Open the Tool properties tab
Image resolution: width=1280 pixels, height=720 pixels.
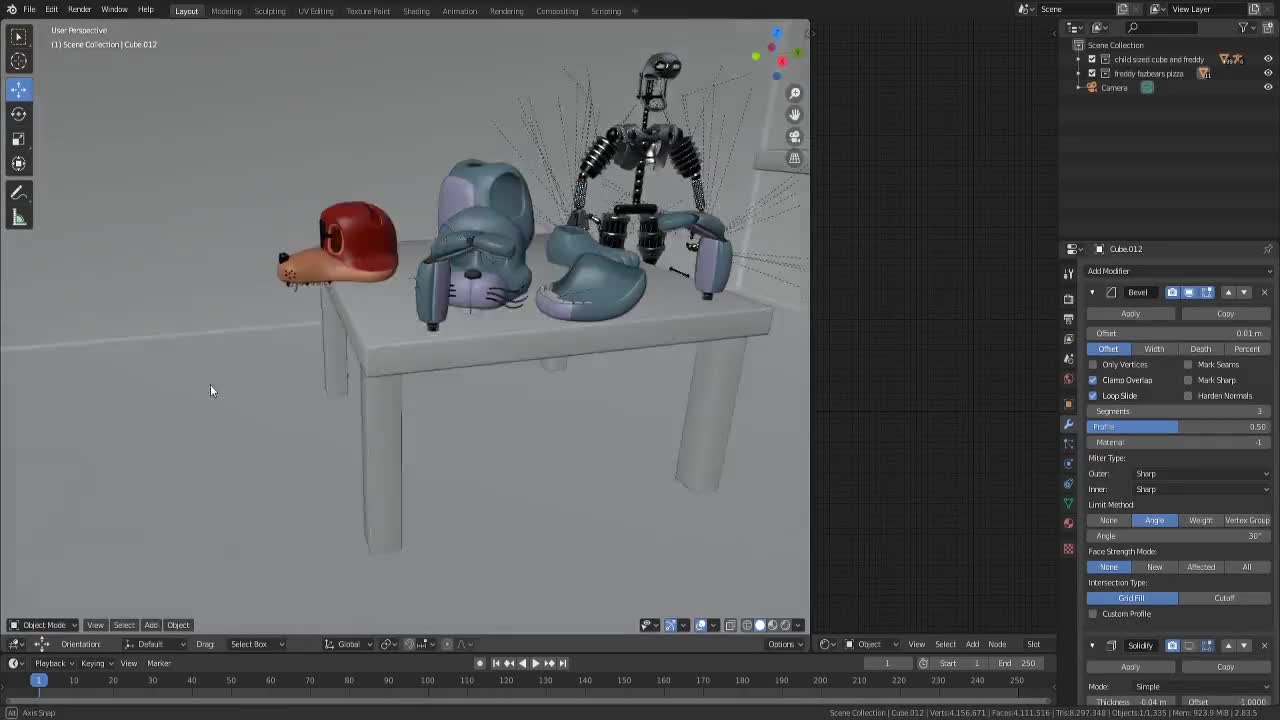point(1068,274)
